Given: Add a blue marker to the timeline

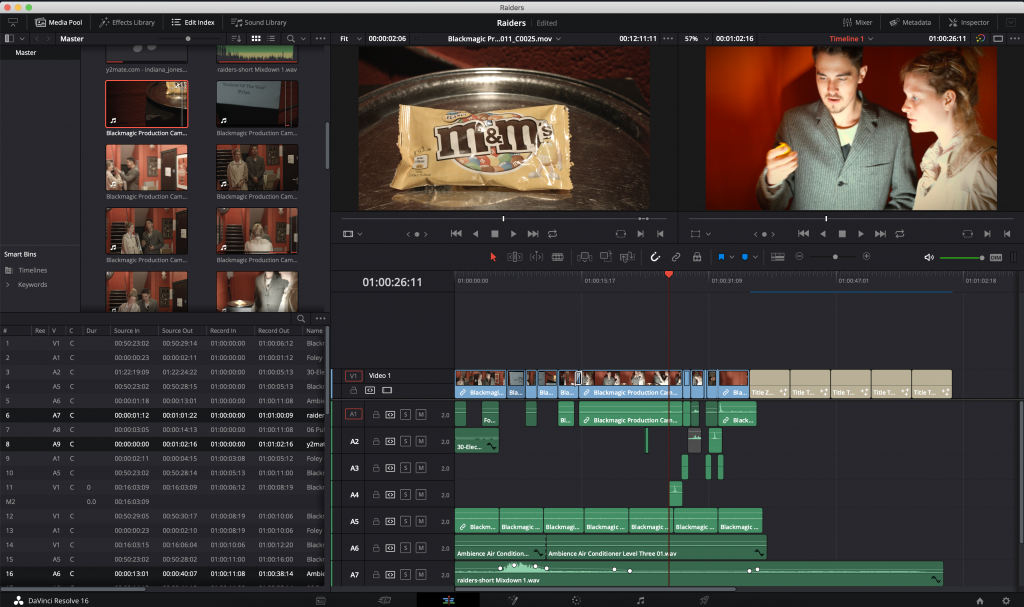Looking at the screenshot, I should (x=744, y=257).
